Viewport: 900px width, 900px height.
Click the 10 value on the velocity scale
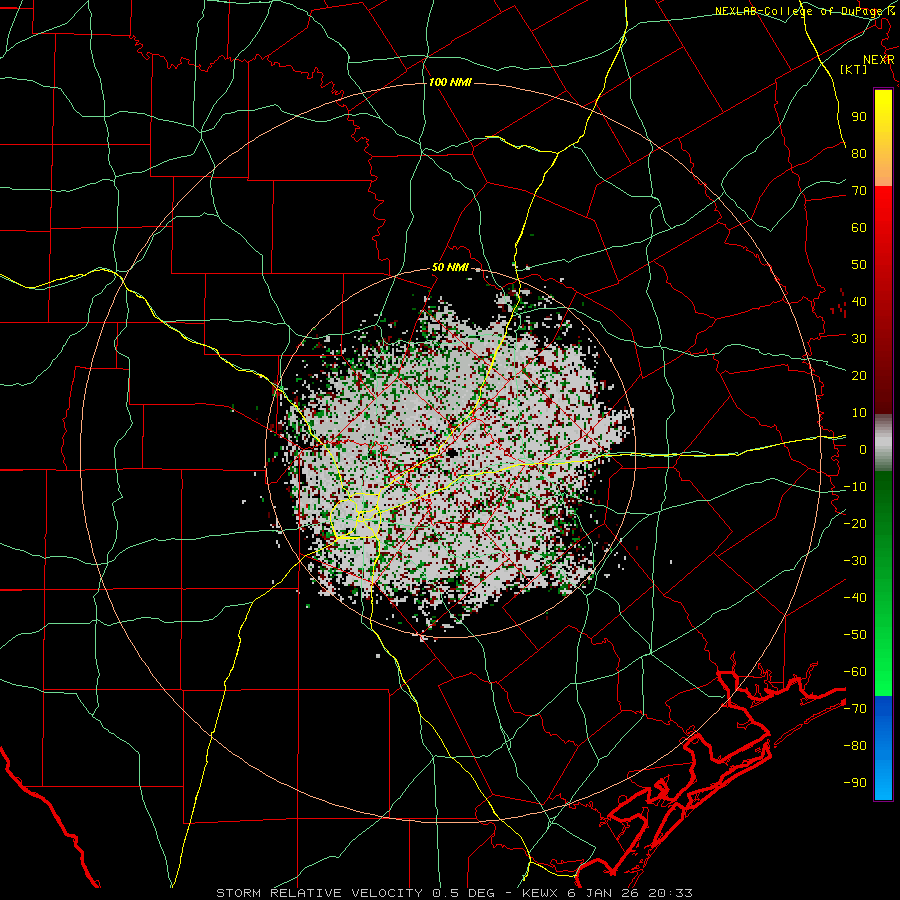(x=859, y=413)
